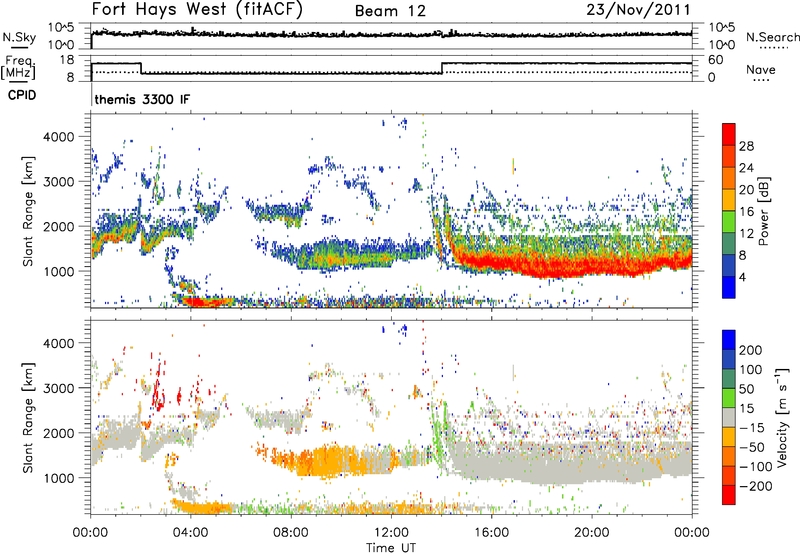The height and width of the screenshot is (554, 800).
Task: Click the 'Nave' legend label
Action: pos(761,69)
